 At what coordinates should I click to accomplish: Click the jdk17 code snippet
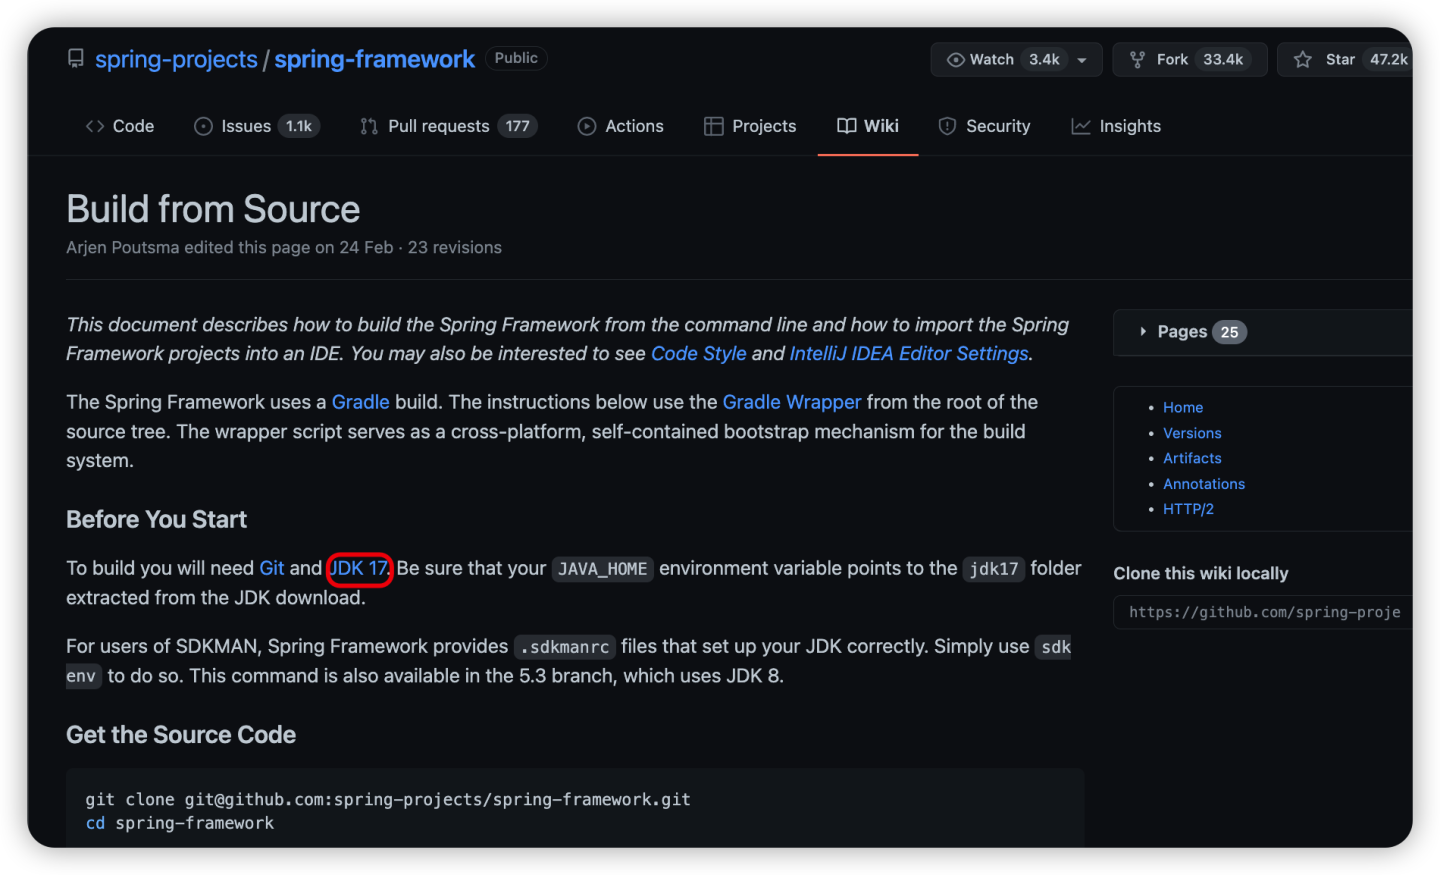(994, 569)
